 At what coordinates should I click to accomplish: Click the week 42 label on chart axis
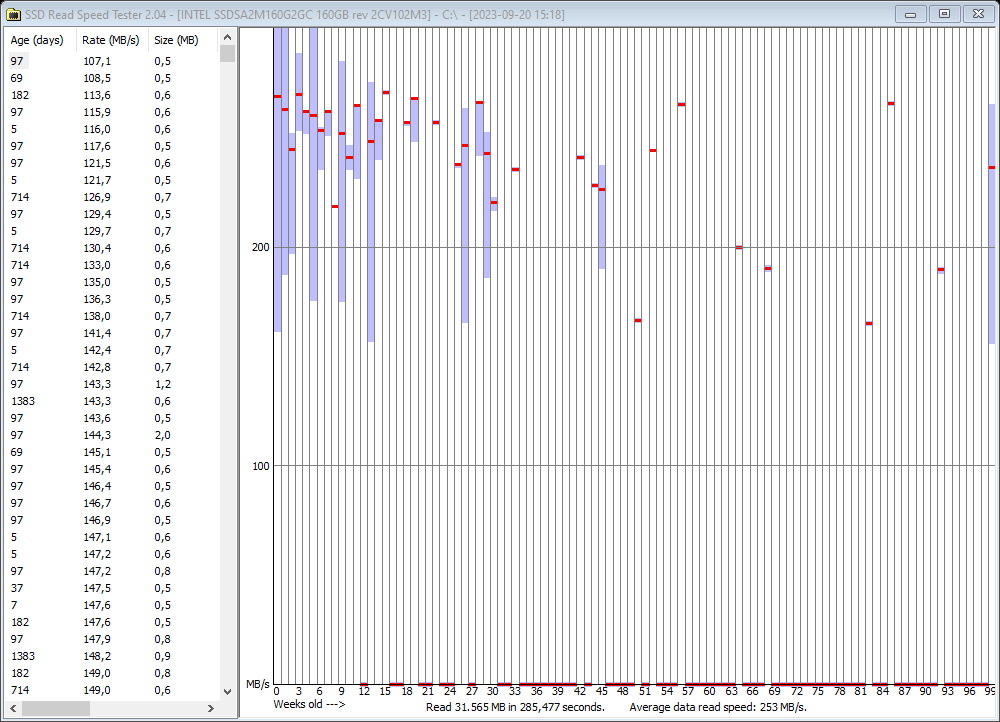click(x=580, y=691)
